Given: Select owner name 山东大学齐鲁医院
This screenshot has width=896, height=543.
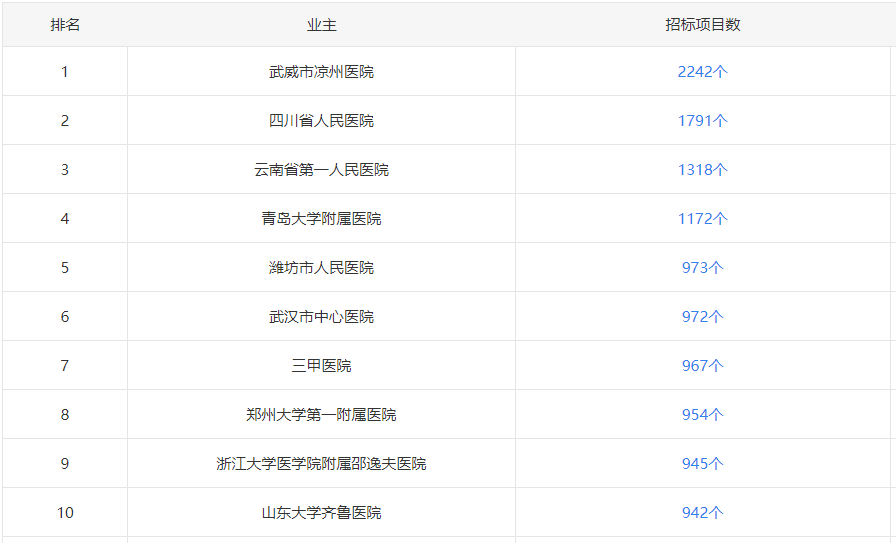Looking at the screenshot, I should pos(321,513).
